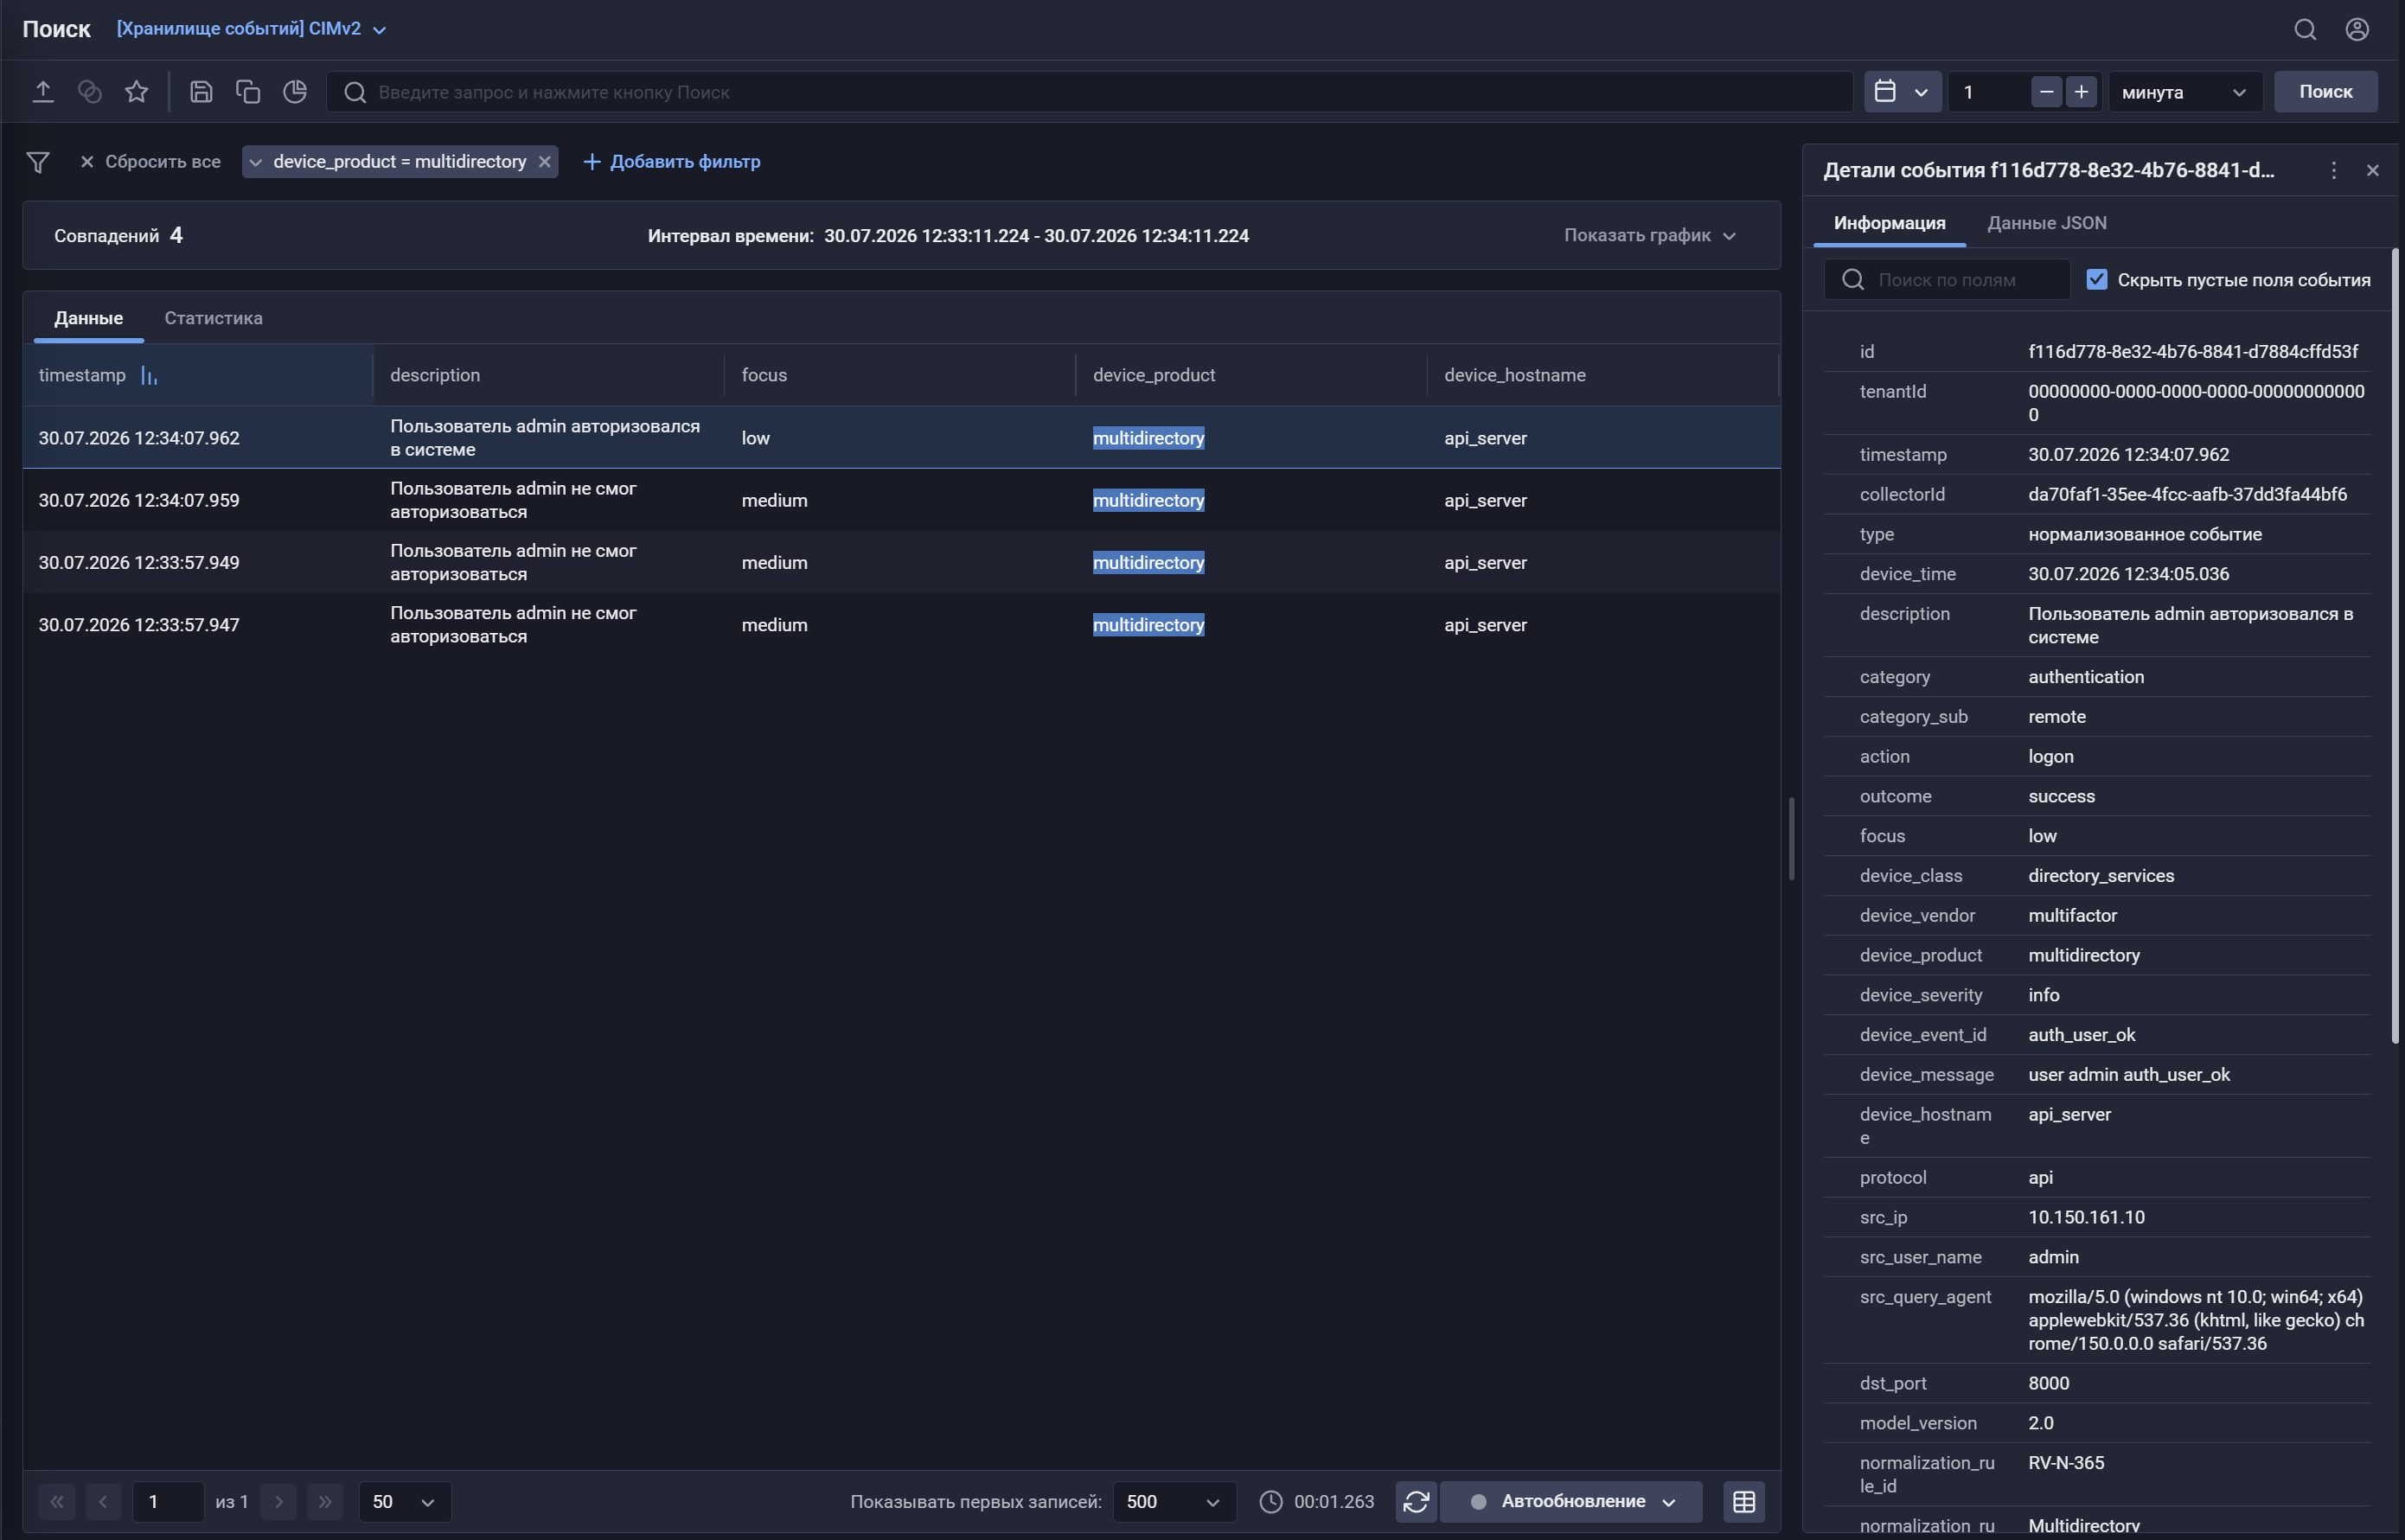Click the query input field
This screenshot has height=1540, width=2405.
pos(1090,92)
